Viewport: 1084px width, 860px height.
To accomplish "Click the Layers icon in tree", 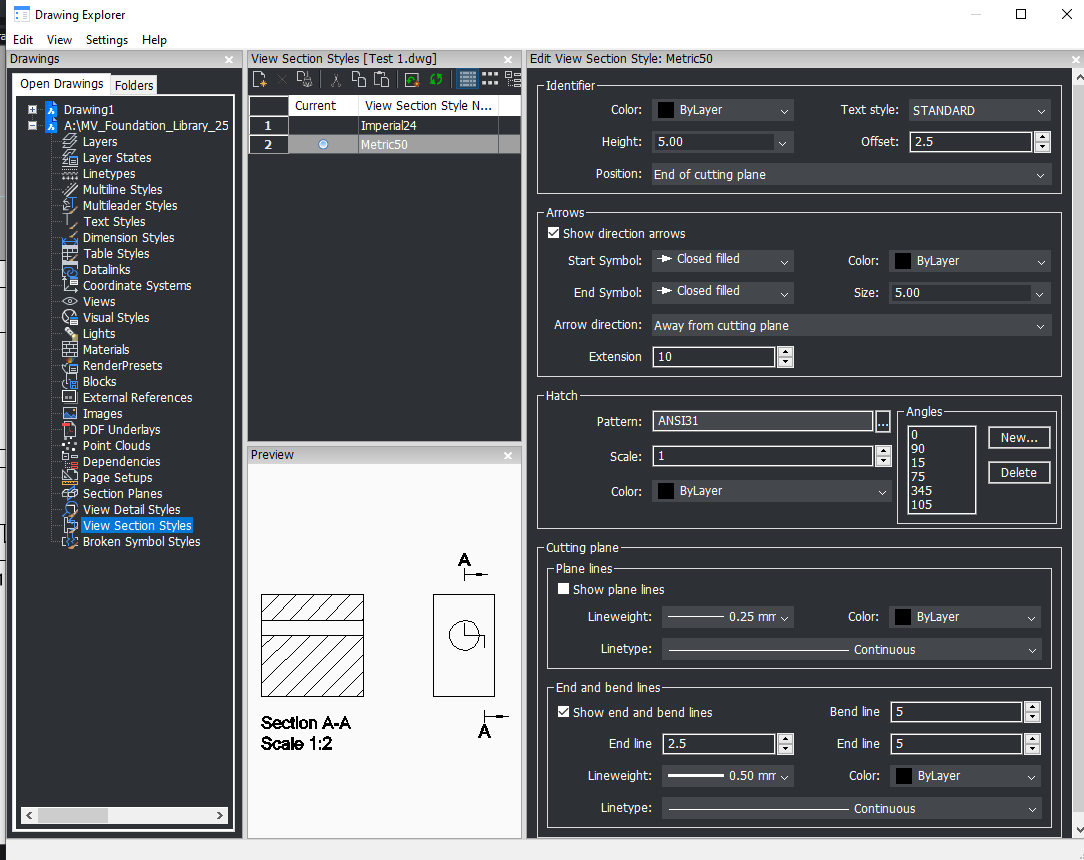I will (x=70, y=142).
